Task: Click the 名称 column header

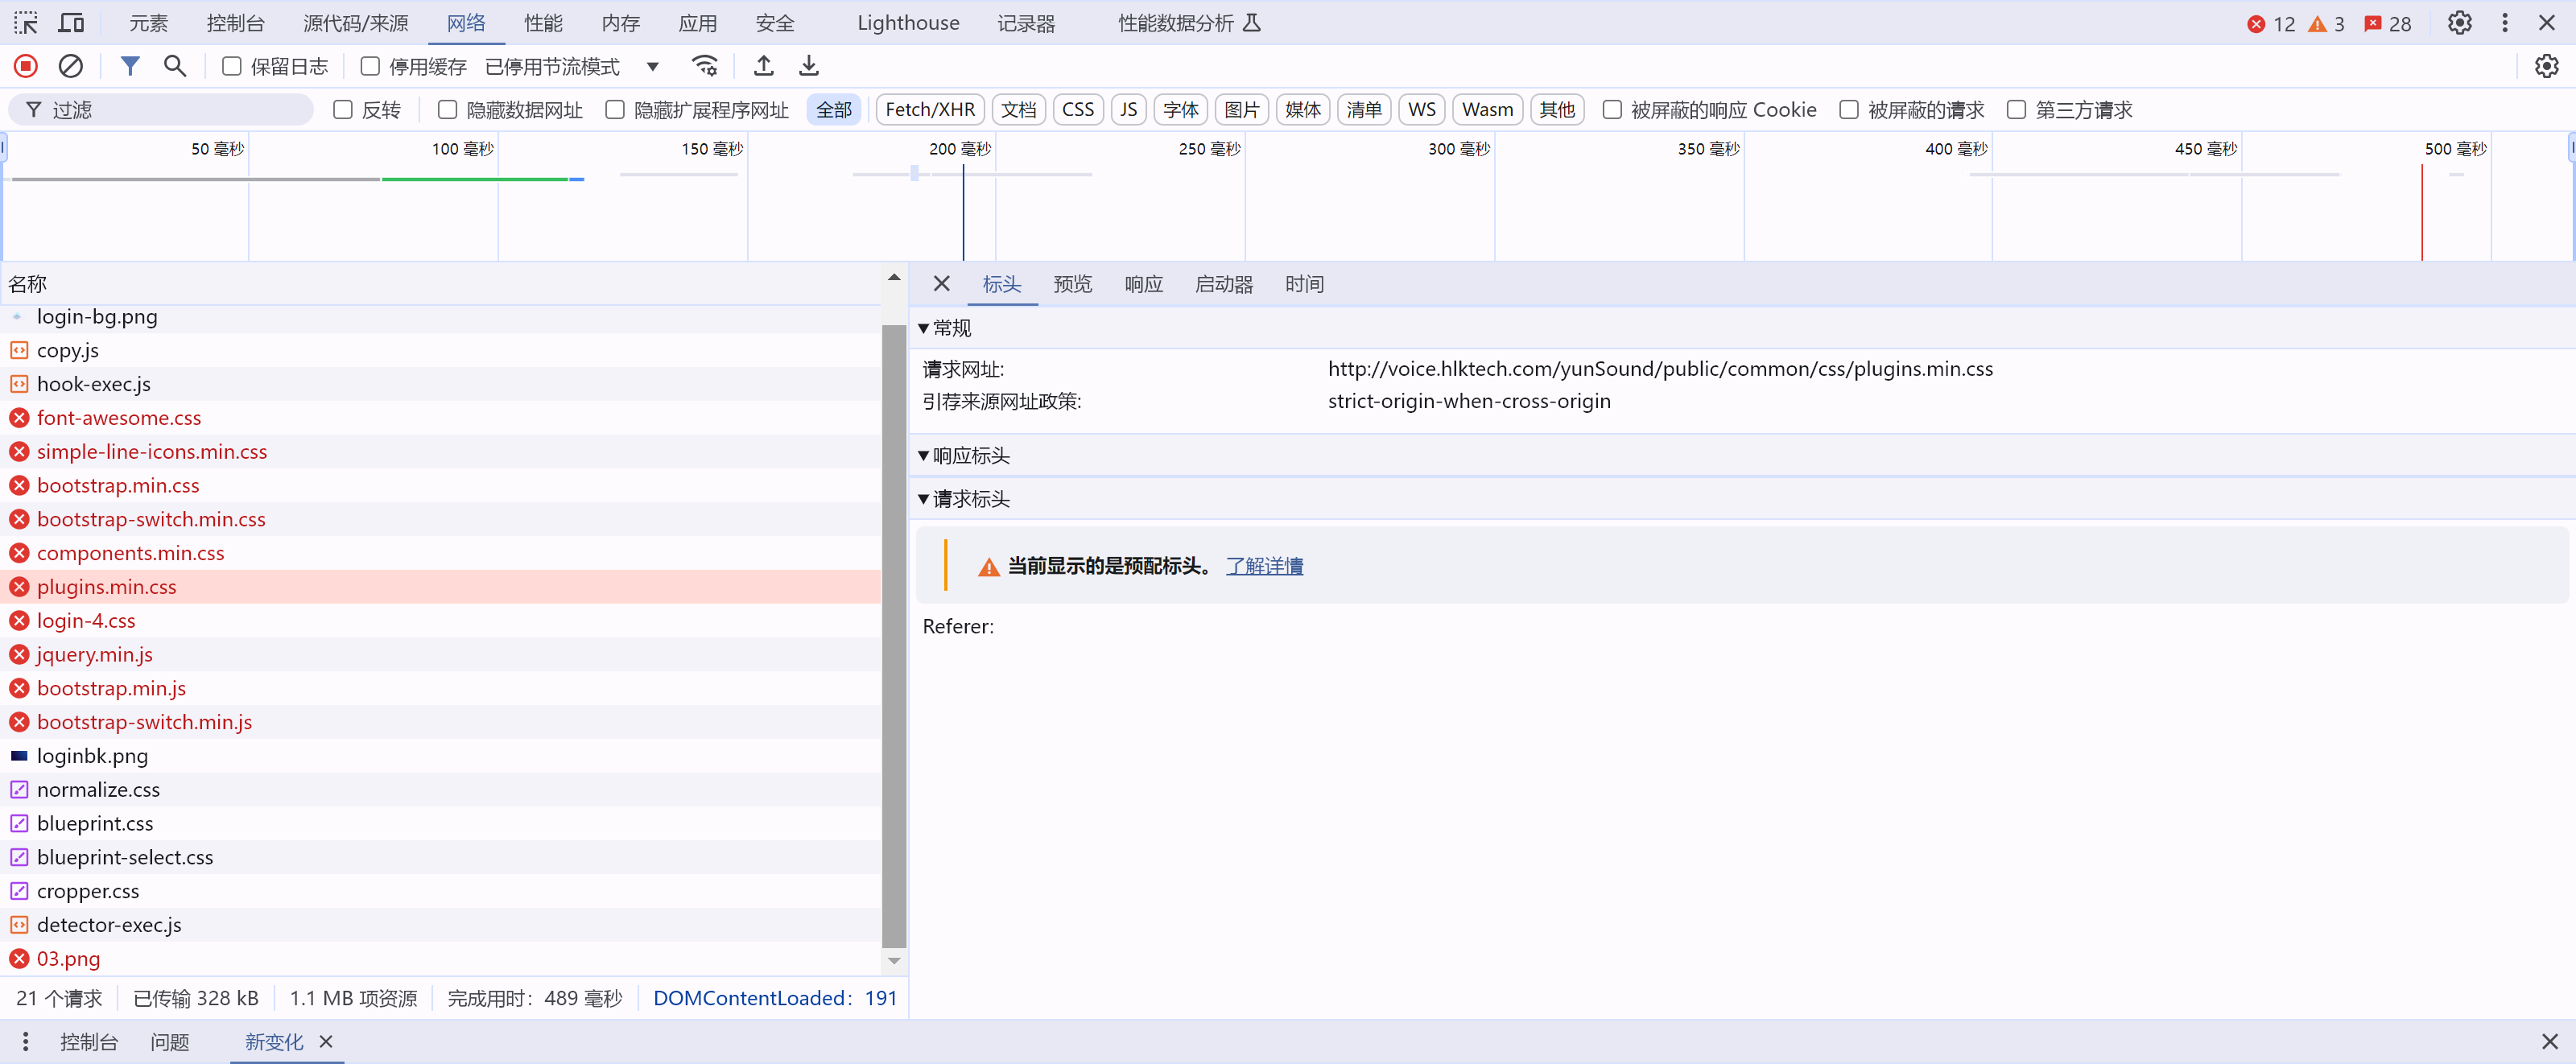Action: [440, 284]
